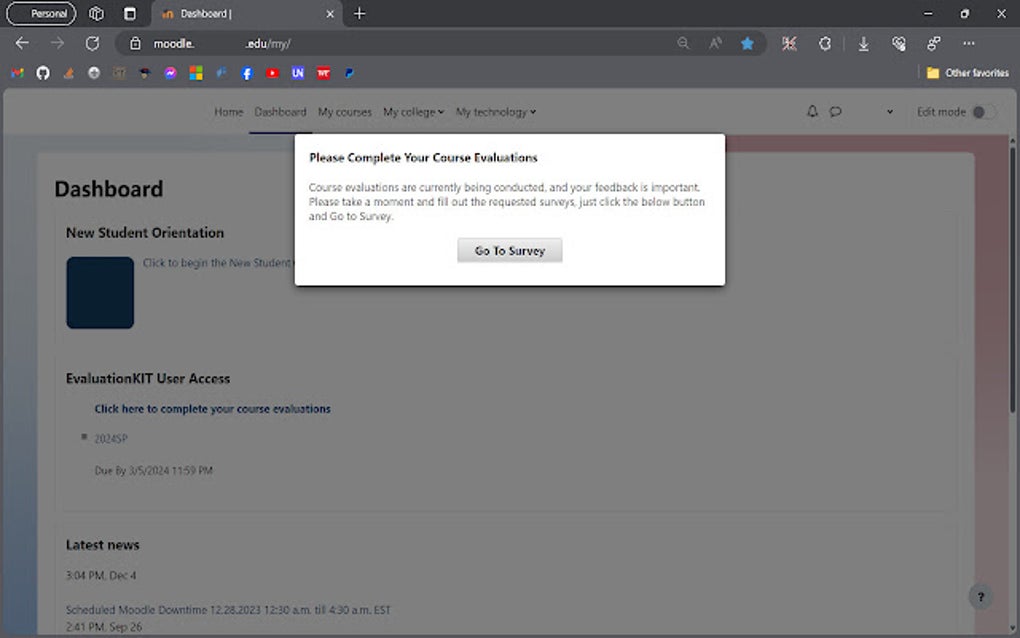This screenshot has height=638, width=1020.
Task: Open the Gmail bookmark
Action: click(16, 72)
